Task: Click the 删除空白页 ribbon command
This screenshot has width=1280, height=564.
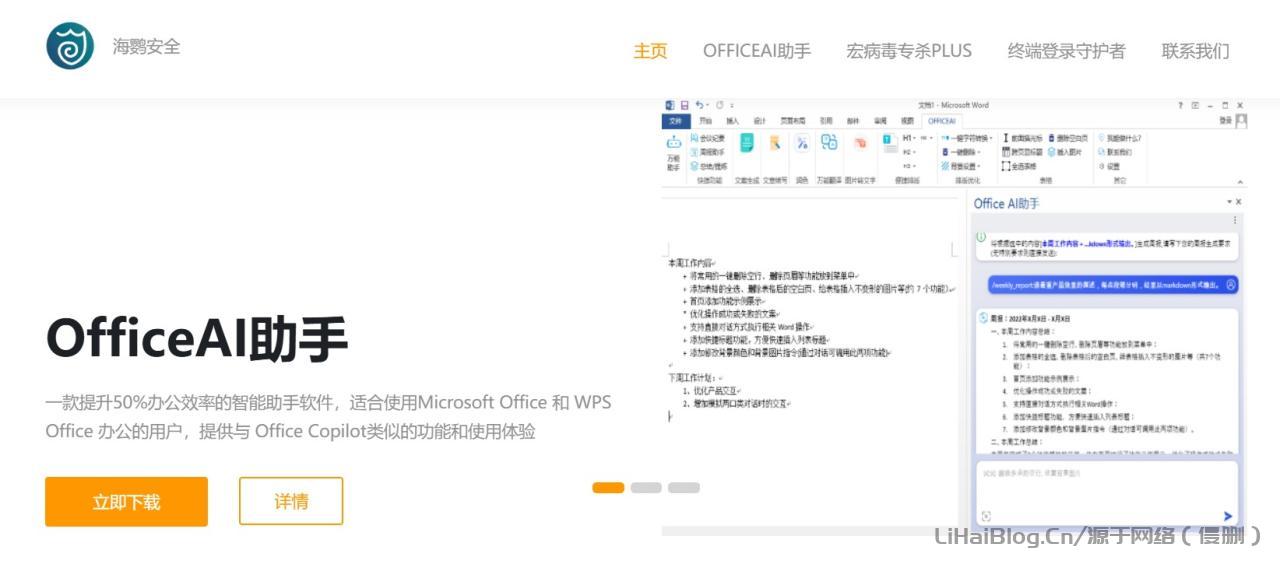Action: pos(1069,138)
